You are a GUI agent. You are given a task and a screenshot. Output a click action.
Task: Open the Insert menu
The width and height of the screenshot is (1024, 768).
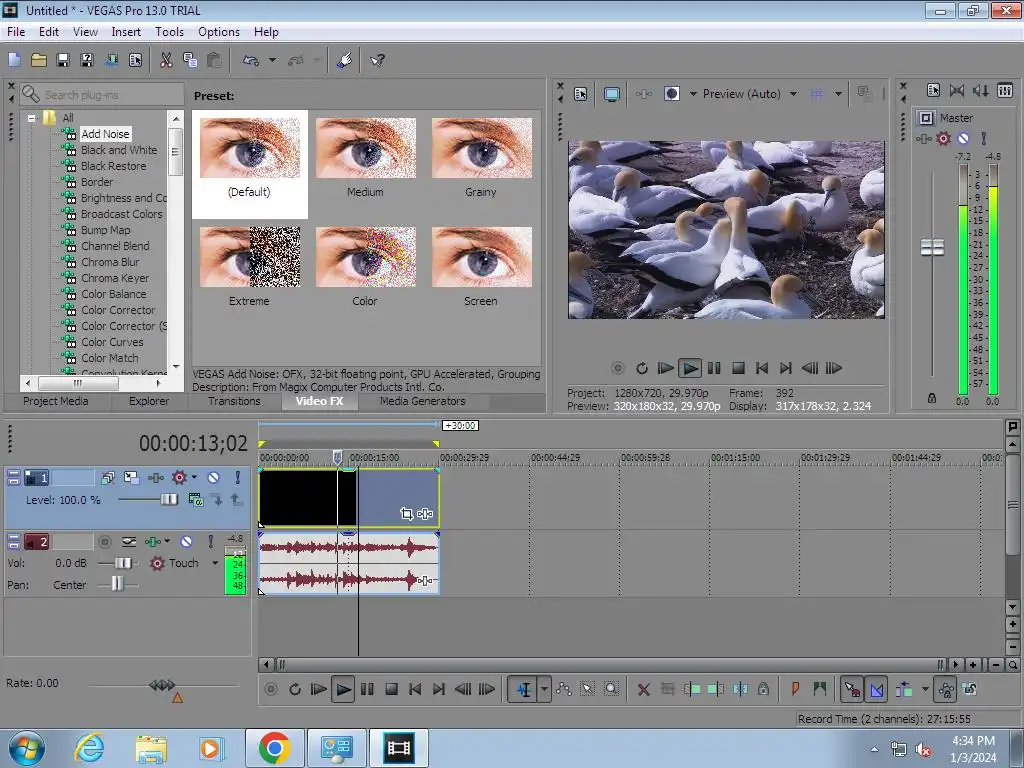pos(126,32)
